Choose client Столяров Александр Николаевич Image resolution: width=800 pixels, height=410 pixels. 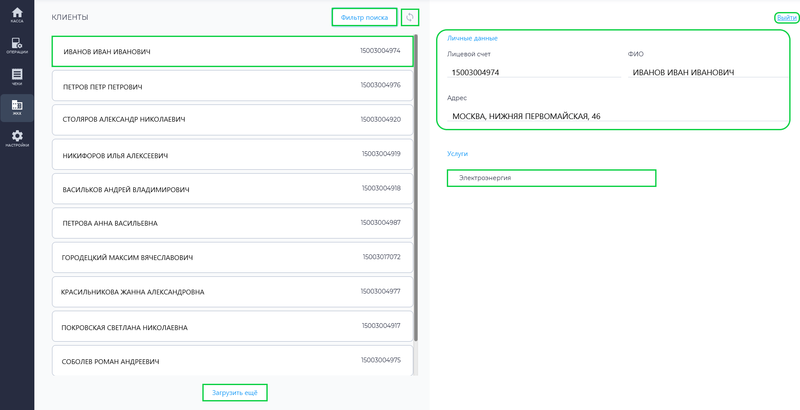click(231, 119)
